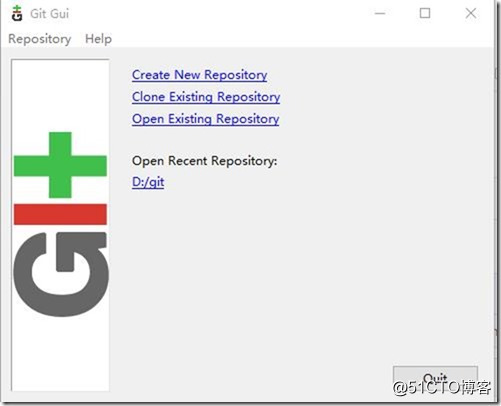Minimize the Git Gui window
501x406 pixels.
[x=380, y=14]
